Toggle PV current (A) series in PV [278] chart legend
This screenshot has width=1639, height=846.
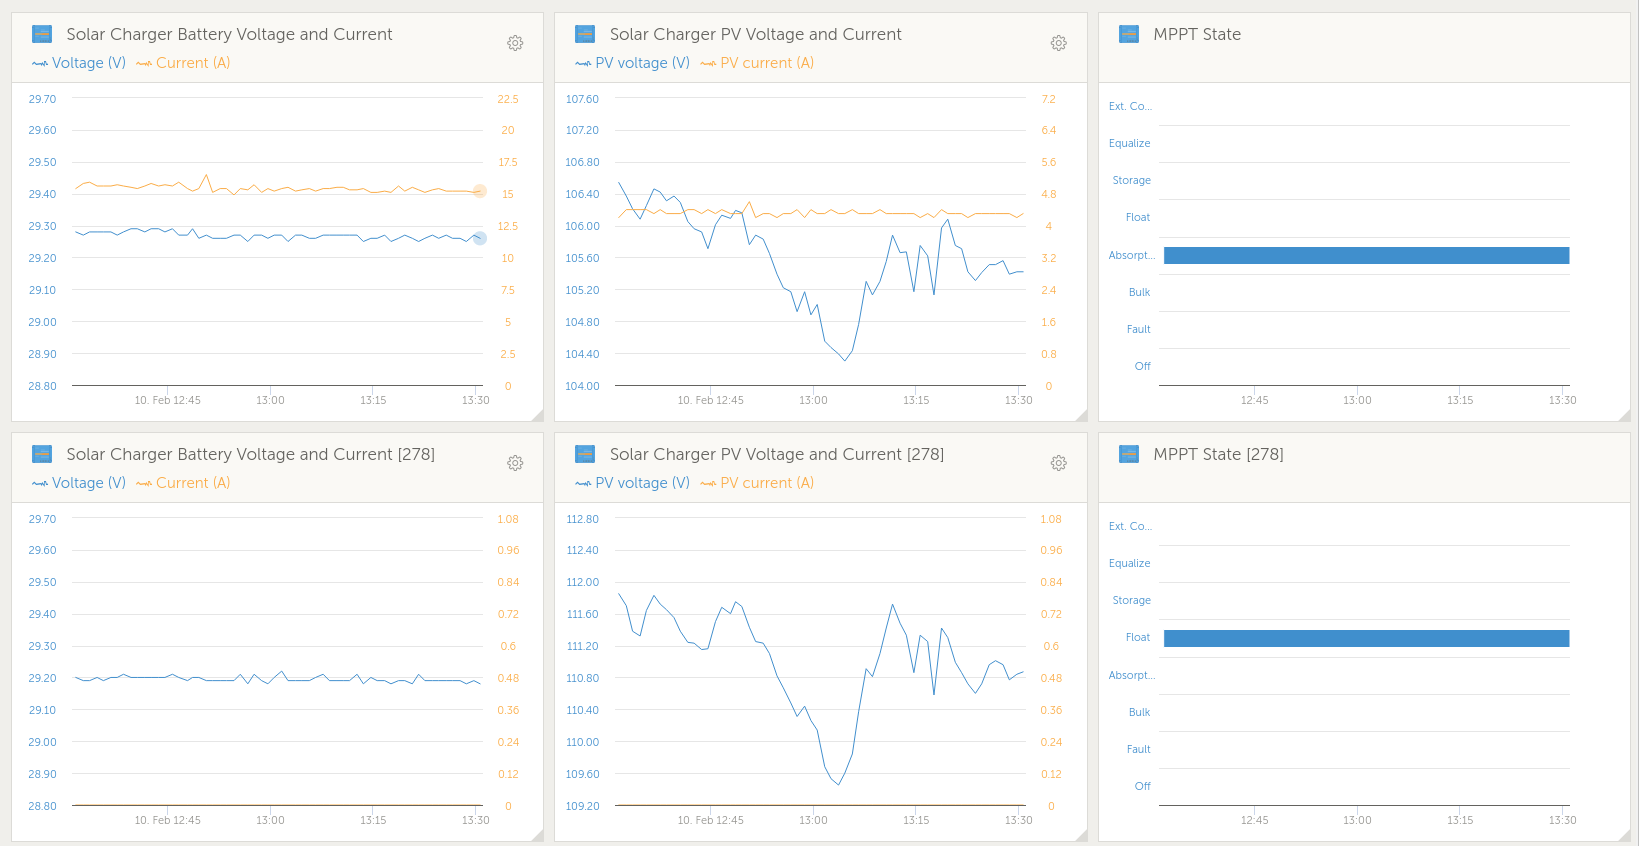click(x=758, y=483)
